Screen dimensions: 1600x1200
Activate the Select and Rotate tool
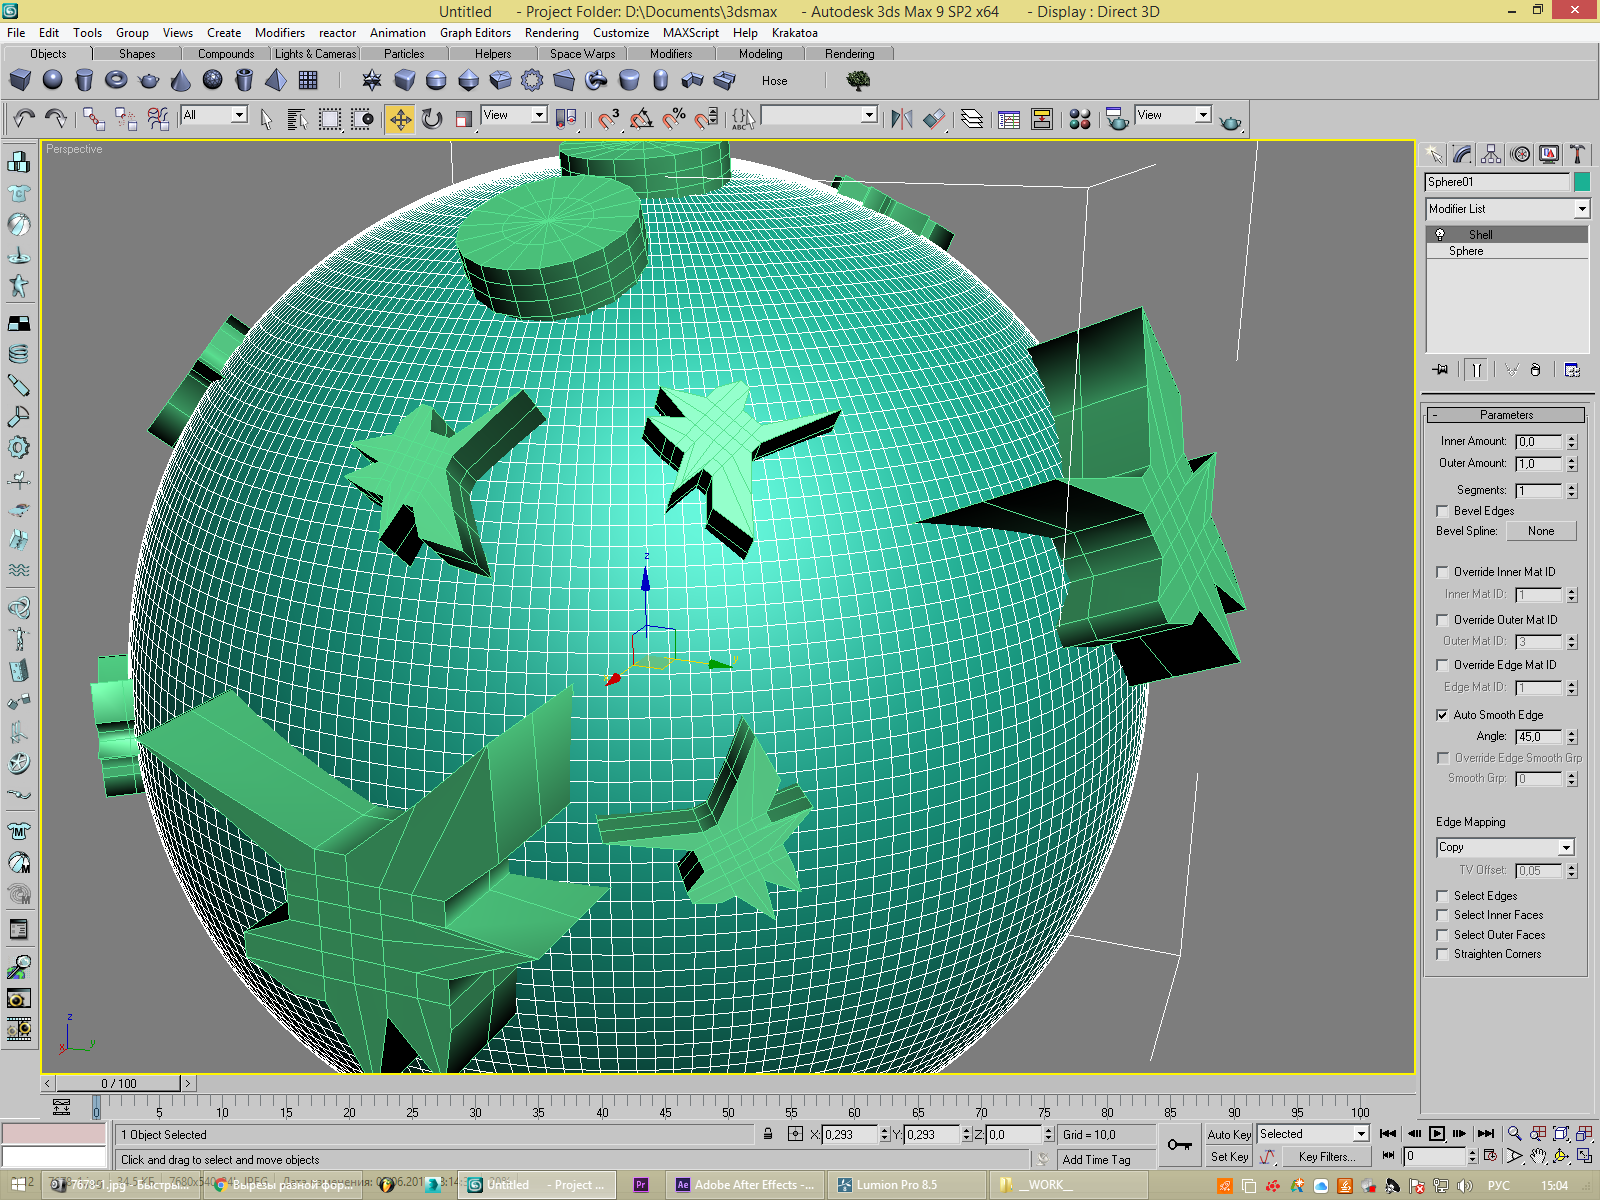pos(432,120)
